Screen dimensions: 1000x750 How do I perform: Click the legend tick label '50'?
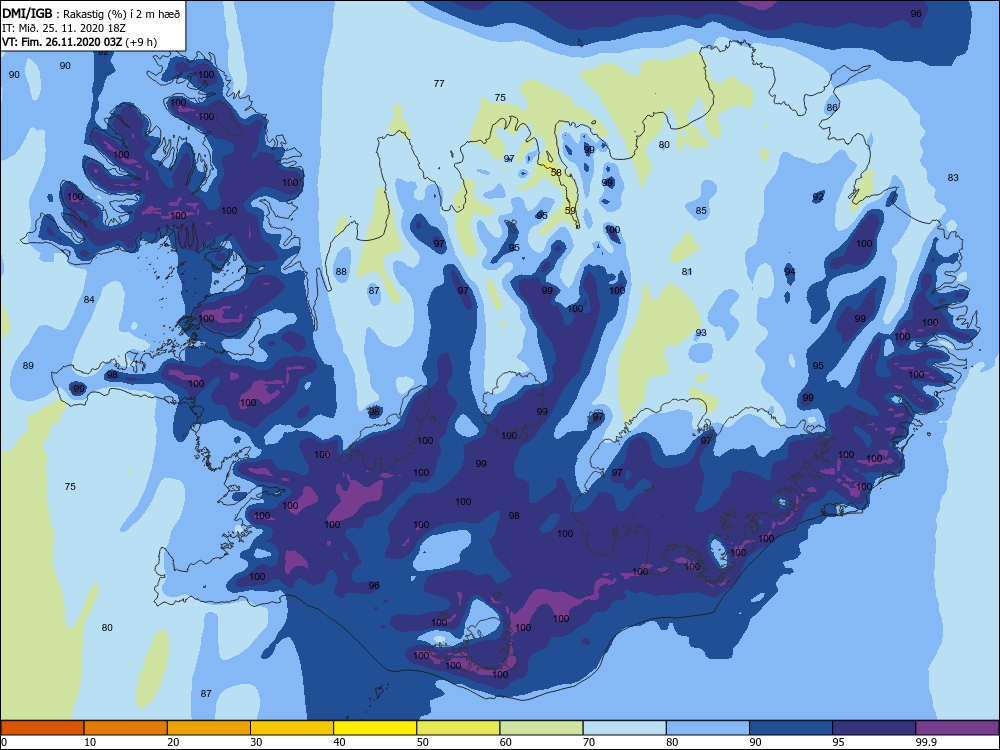423,742
